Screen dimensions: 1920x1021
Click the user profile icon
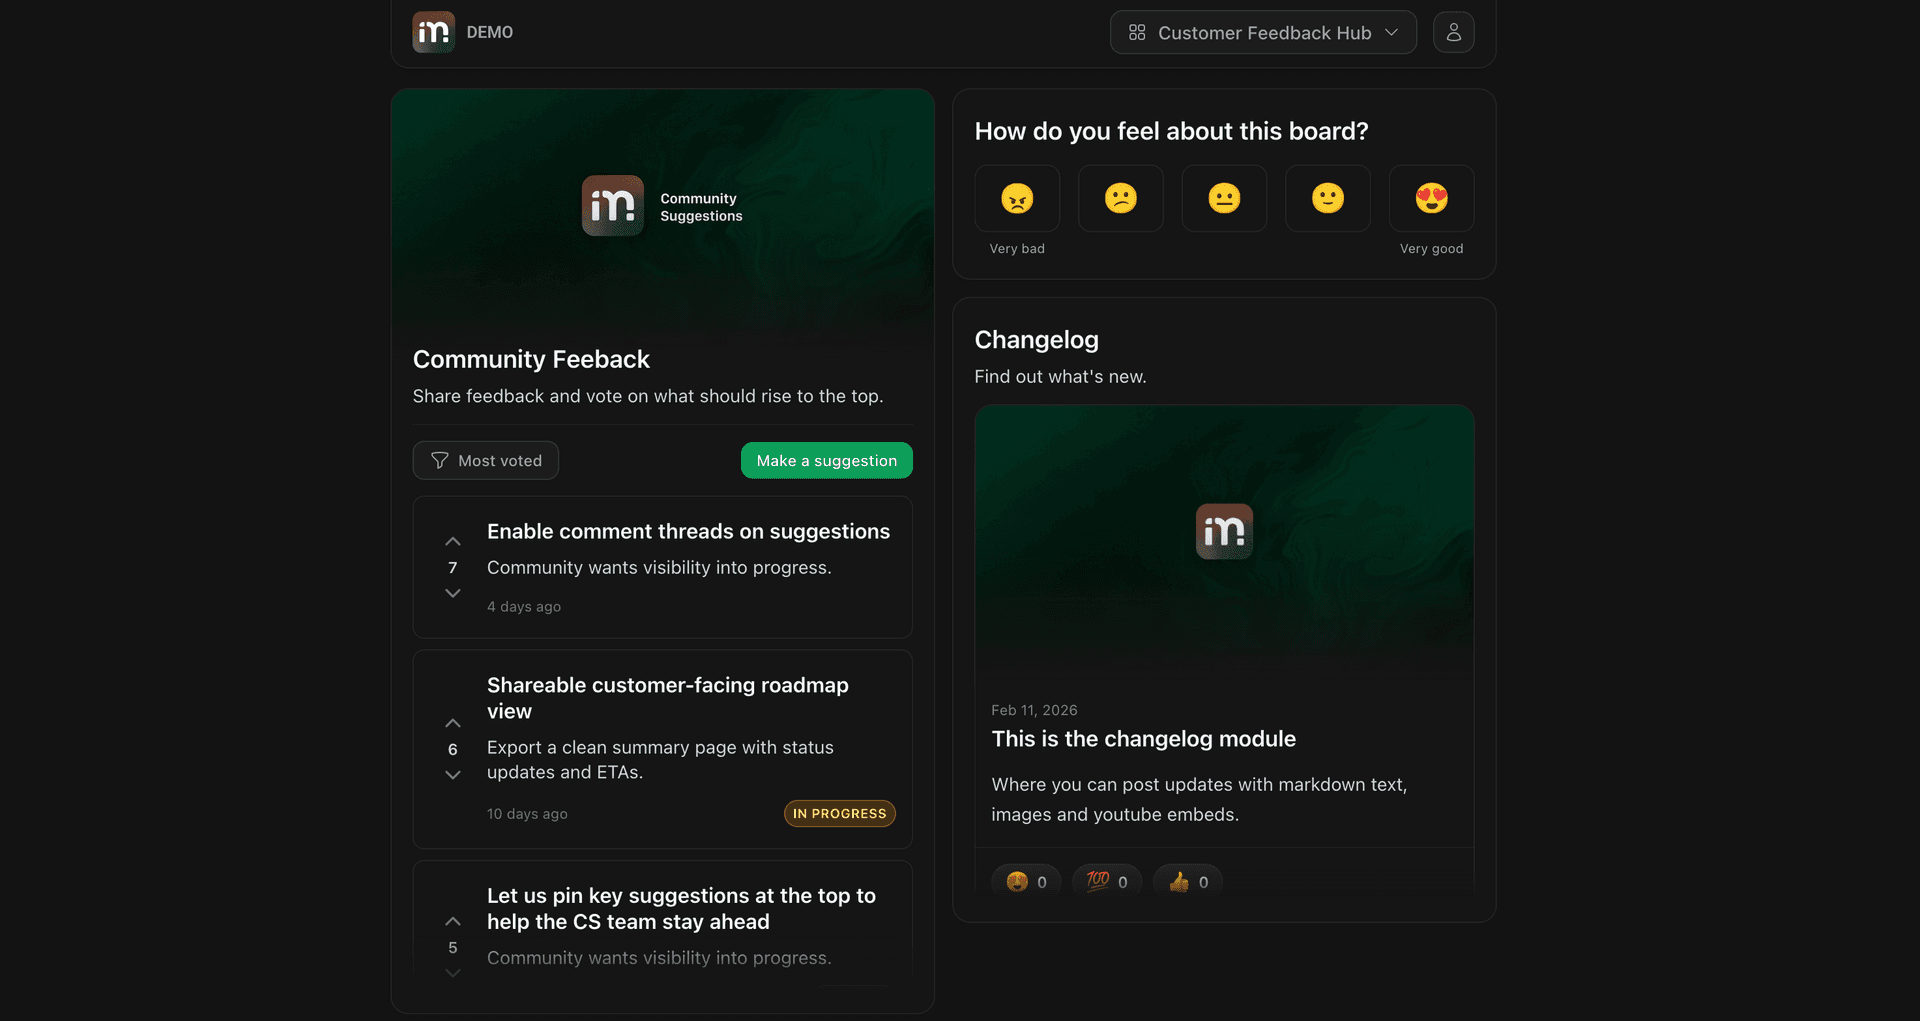tap(1453, 33)
